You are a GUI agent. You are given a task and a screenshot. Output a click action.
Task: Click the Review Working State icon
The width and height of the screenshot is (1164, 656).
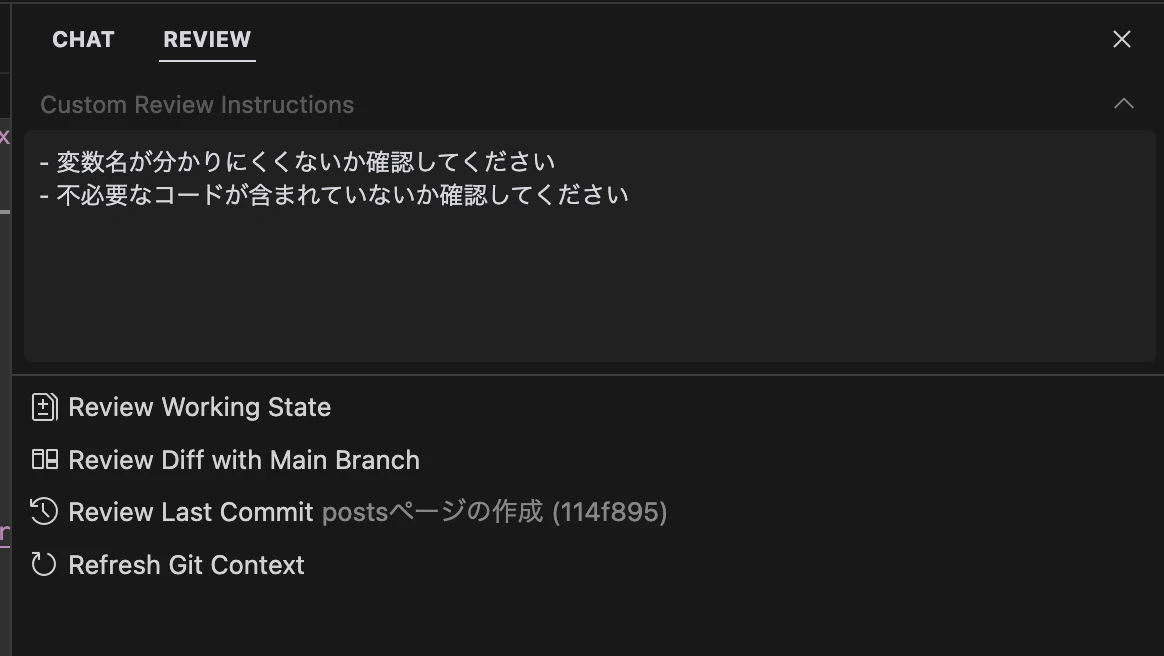[44, 407]
